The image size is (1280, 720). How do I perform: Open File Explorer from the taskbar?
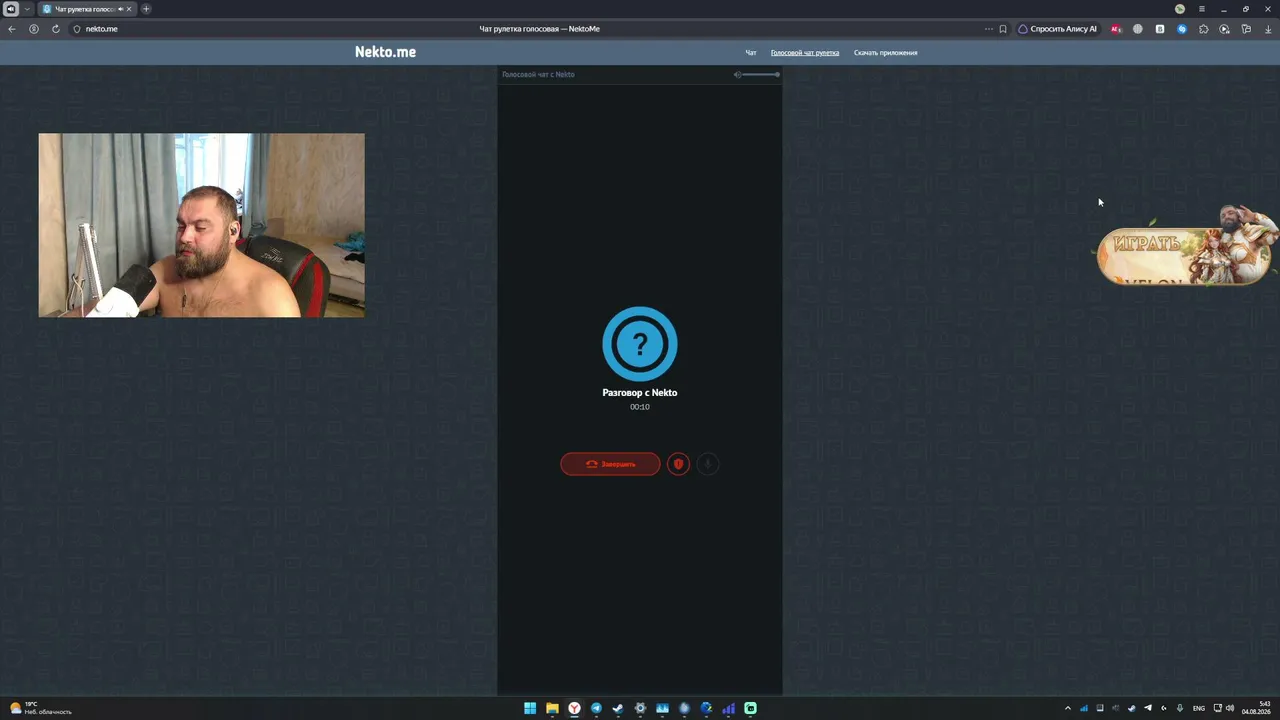tap(552, 708)
